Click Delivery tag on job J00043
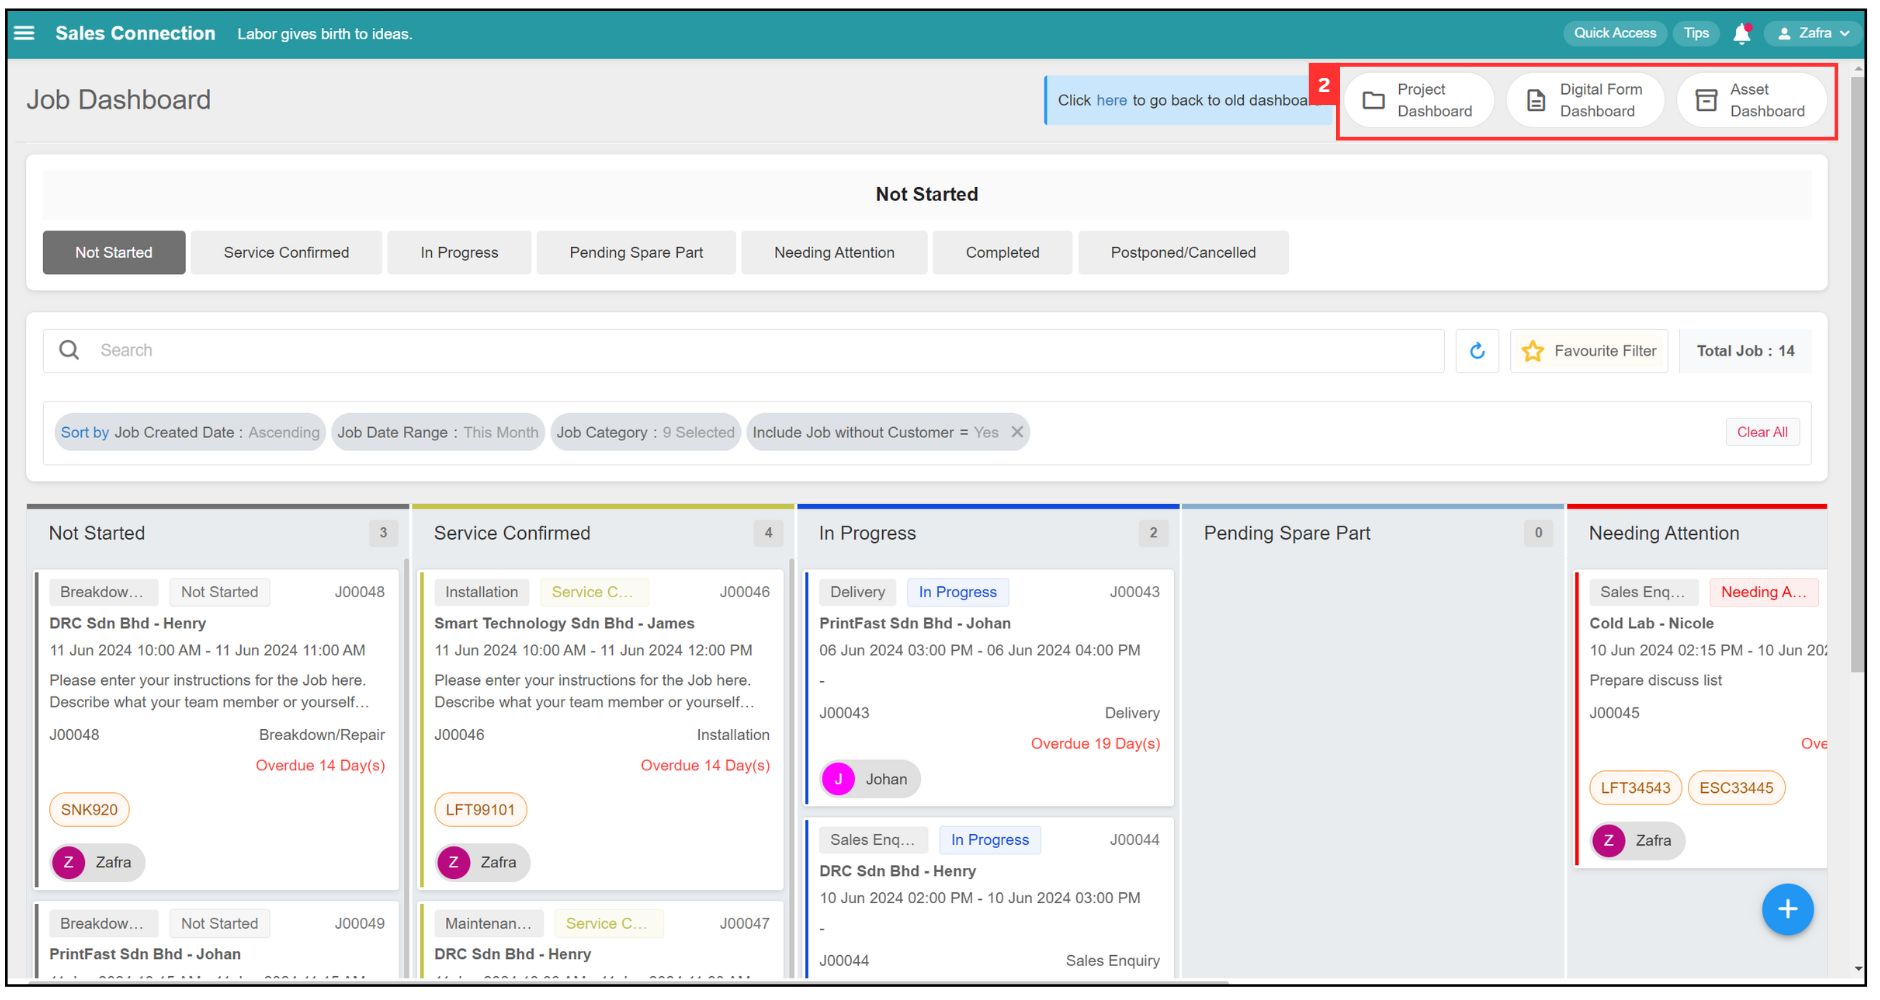 click(x=857, y=592)
